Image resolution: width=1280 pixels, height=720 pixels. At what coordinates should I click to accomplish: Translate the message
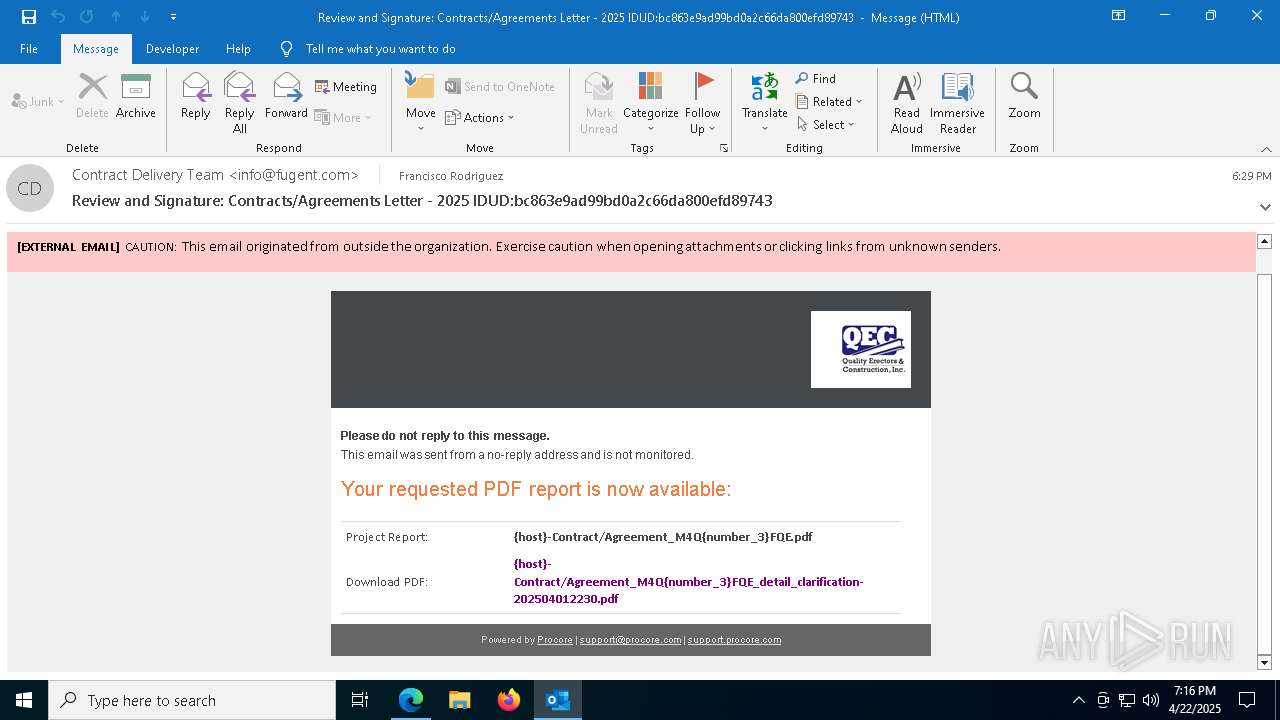(x=765, y=103)
